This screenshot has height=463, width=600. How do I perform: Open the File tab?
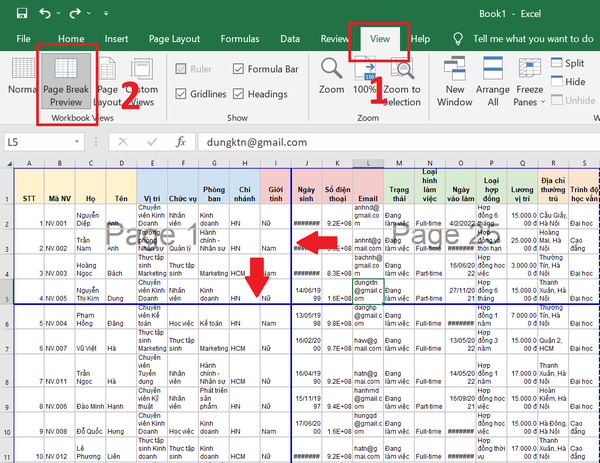[23, 39]
